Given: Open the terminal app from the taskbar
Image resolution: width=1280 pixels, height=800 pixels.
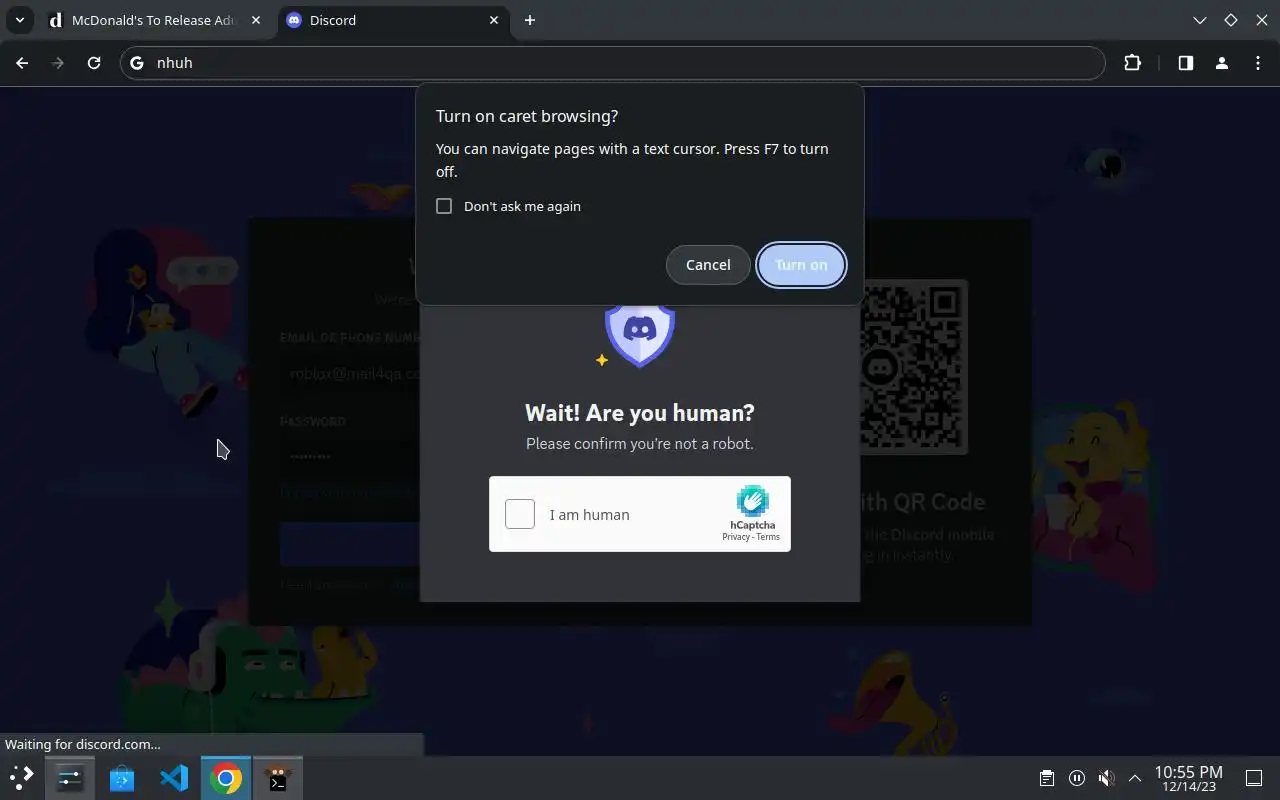Looking at the screenshot, I should click(278, 777).
